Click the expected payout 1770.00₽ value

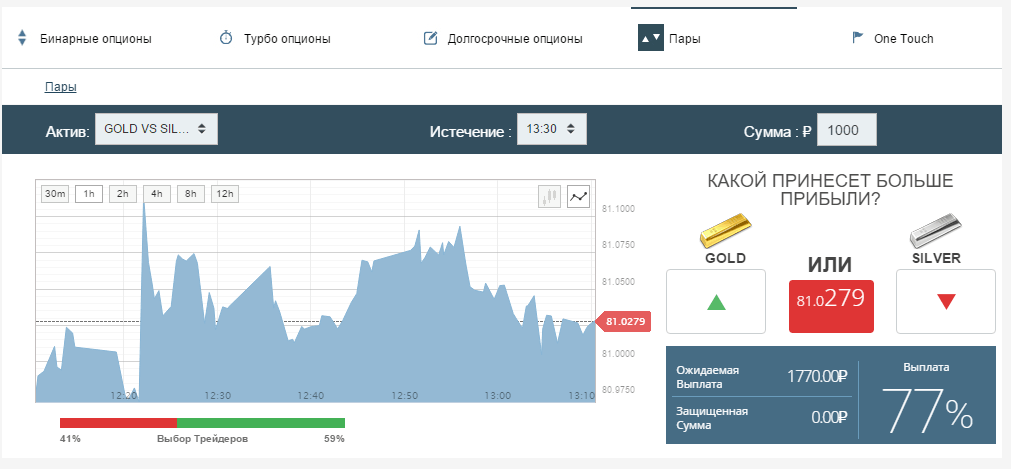coord(816,377)
